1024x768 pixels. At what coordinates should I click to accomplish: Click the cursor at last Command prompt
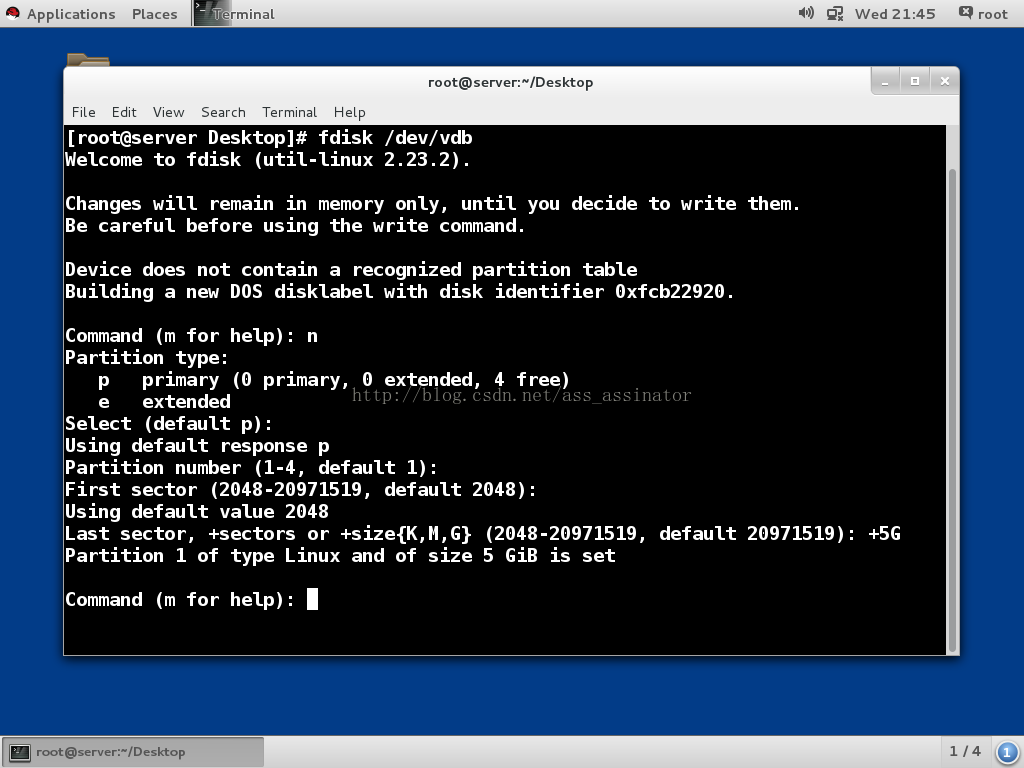312,600
